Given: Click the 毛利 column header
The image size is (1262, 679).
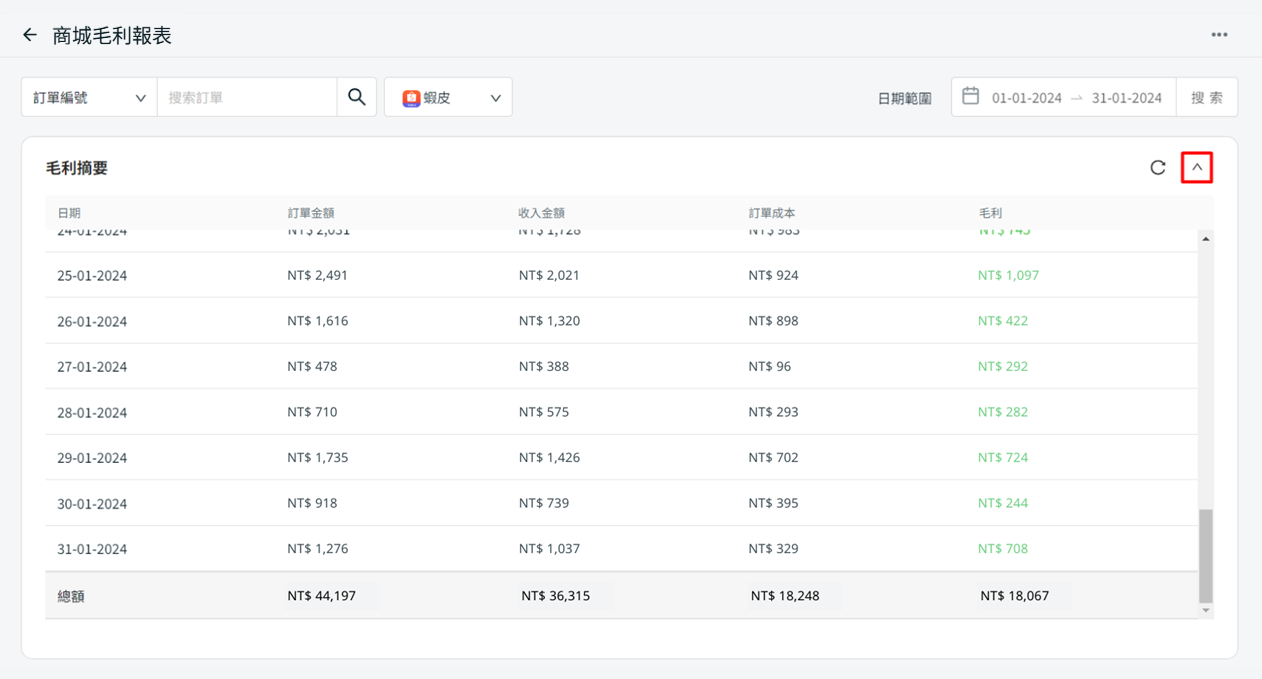Looking at the screenshot, I should coord(990,213).
